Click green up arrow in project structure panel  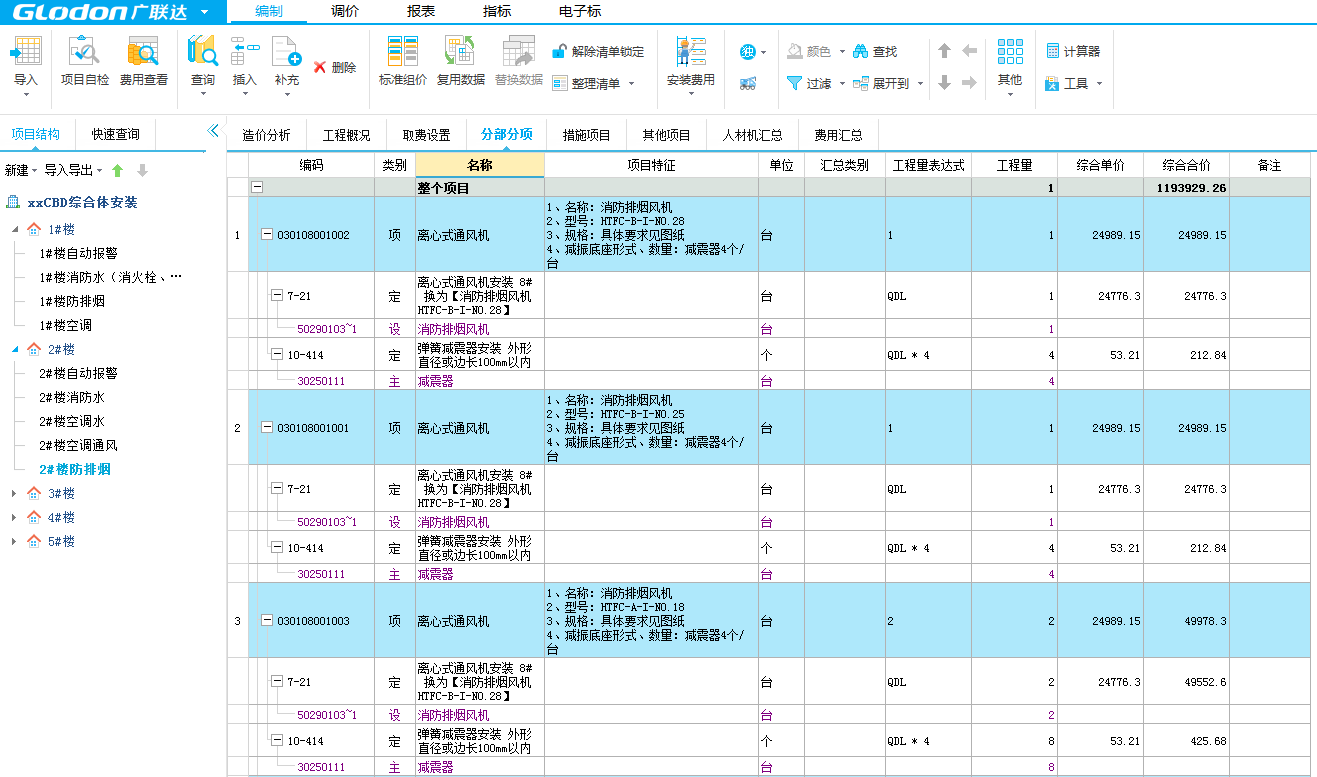pyautogui.click(x=118, y=171)
